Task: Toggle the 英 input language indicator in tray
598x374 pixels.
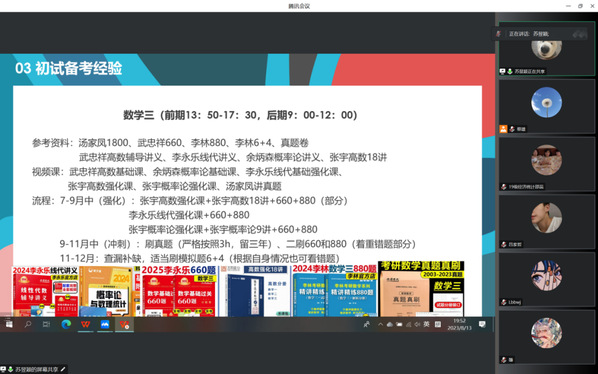Action: (x=426, y=324)
